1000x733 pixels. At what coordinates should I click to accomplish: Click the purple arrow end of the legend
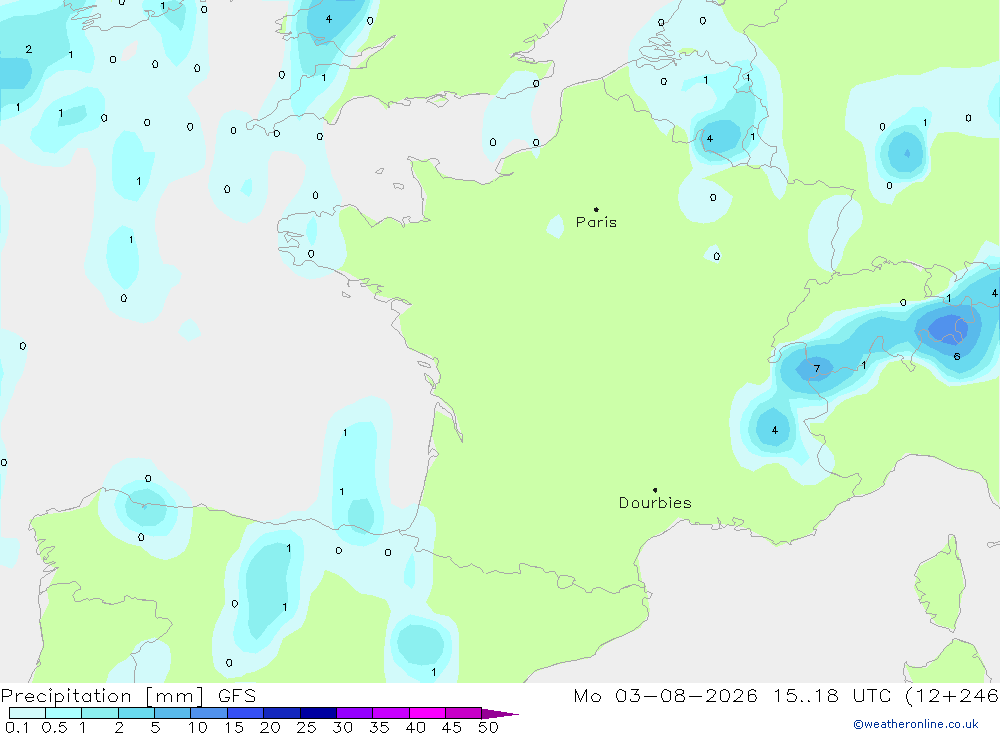pos(500,714)
